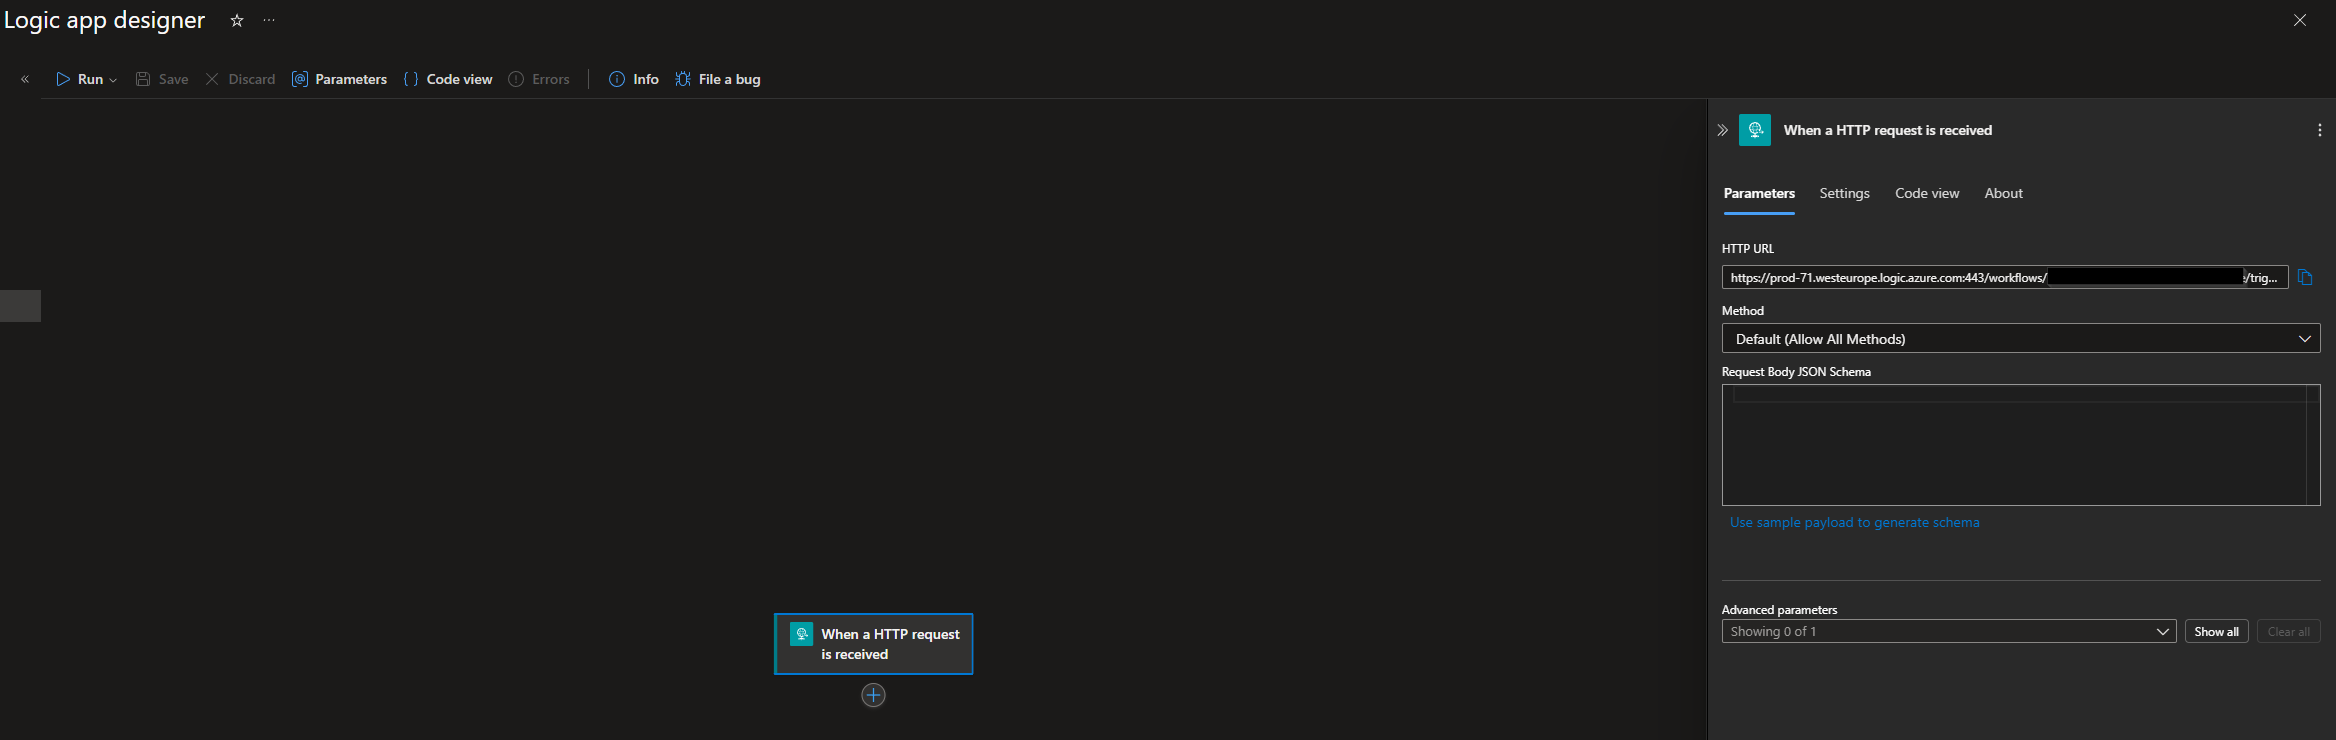Copy the HTTP URL with the copy icon
The height and width of the screenshot is (740, 2336).
[x=2305, y=278]
